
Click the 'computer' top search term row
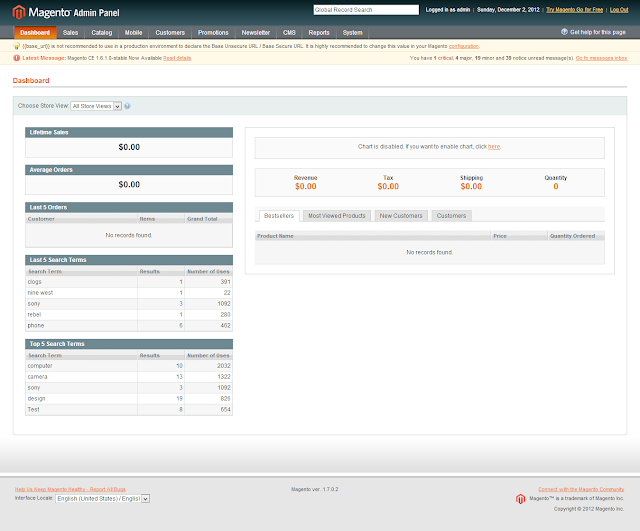coord(129,366)
